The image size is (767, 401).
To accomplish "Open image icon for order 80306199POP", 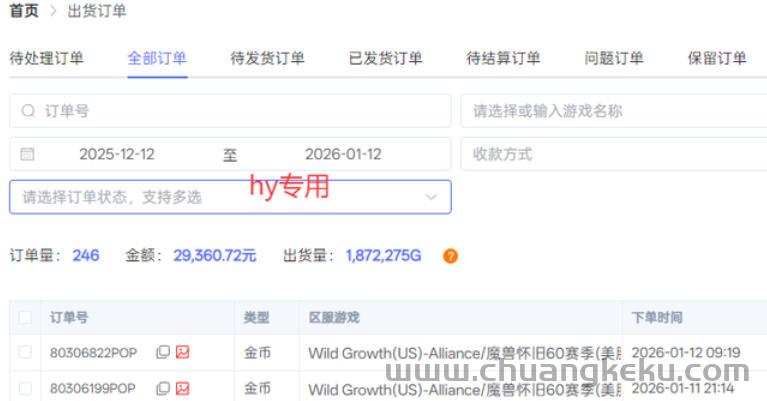I will tap(182, 388).
